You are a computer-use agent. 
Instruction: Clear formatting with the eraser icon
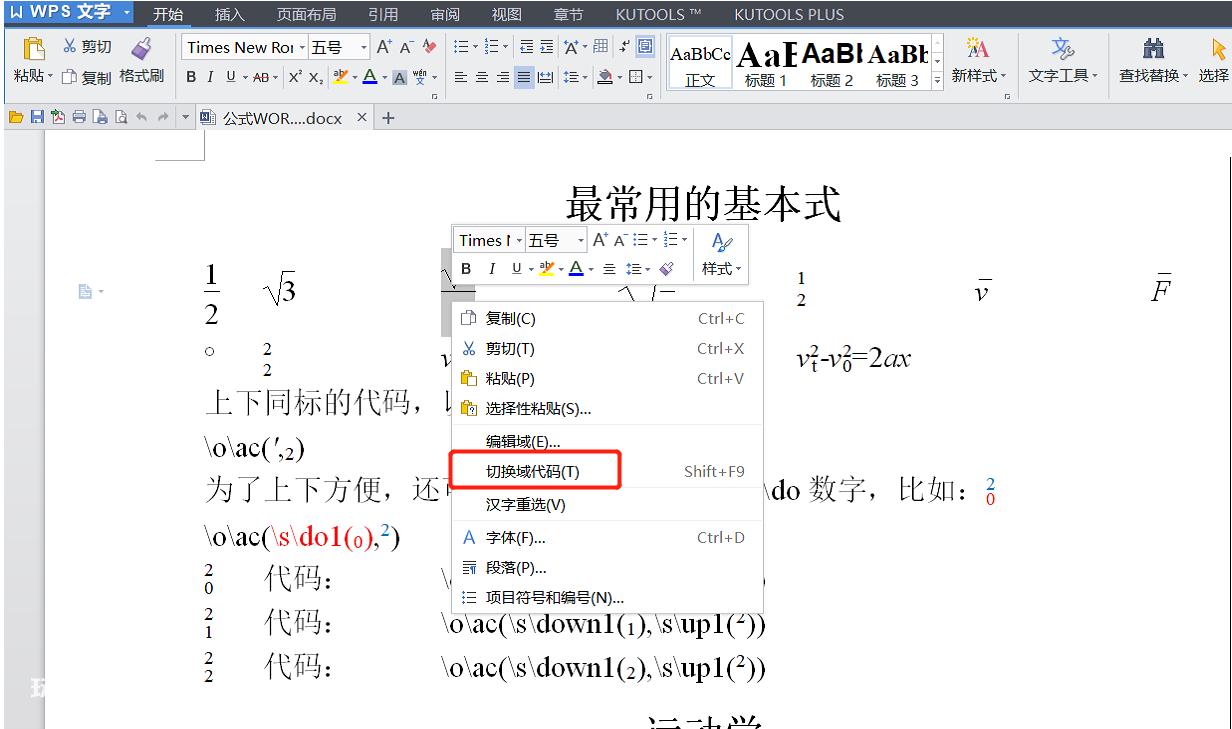(x=429, y=47)
